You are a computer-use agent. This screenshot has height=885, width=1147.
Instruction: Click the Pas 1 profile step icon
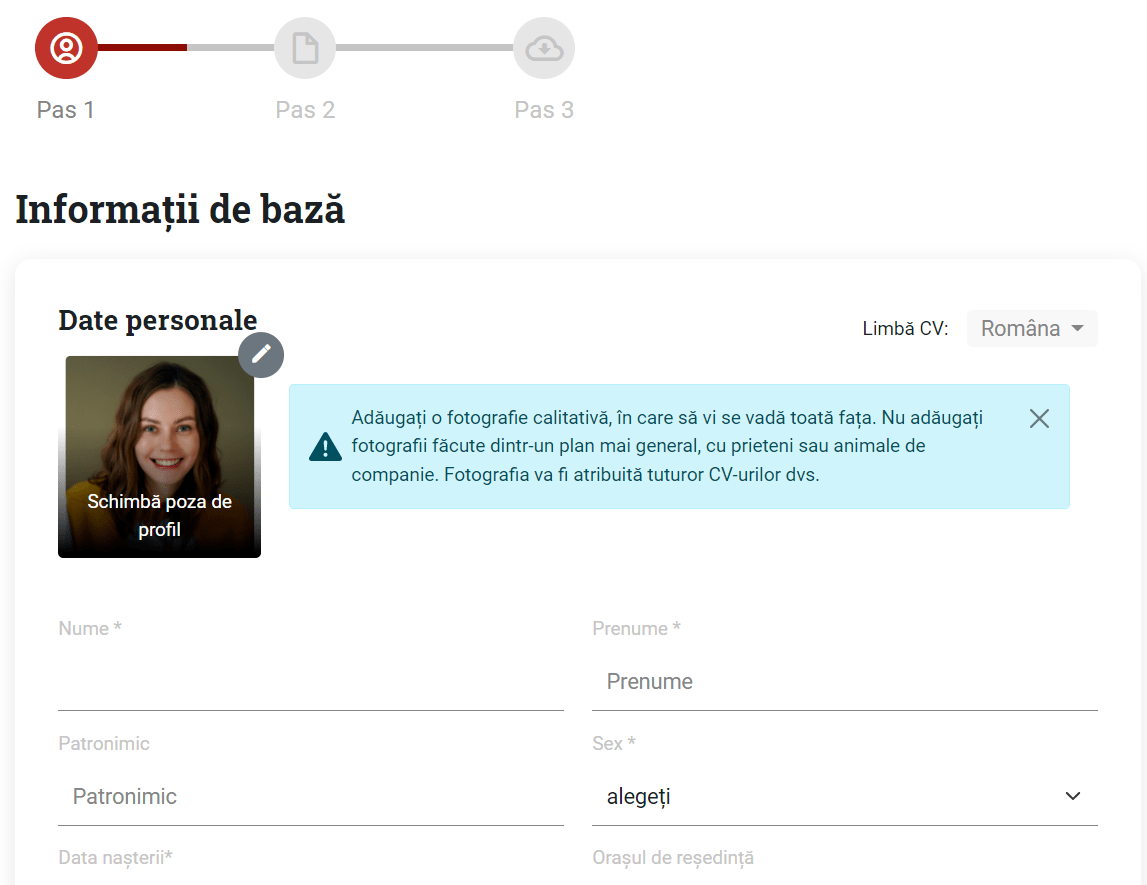[x=66, y=48]
